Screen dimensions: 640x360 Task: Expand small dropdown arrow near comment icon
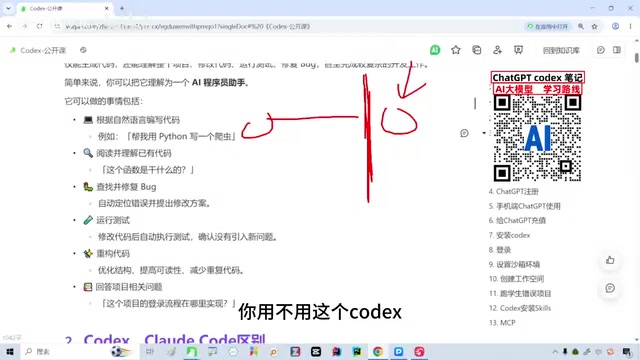point(484,133)
